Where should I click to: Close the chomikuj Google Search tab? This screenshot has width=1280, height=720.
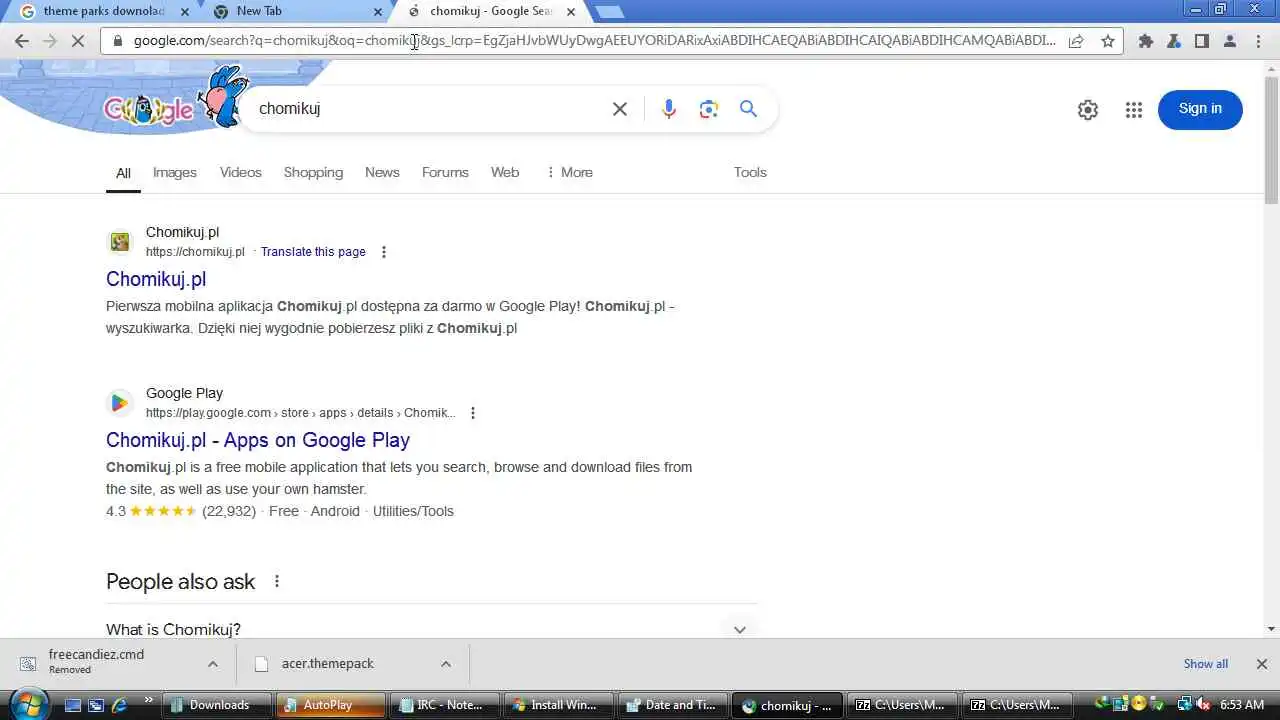(571, 12)
